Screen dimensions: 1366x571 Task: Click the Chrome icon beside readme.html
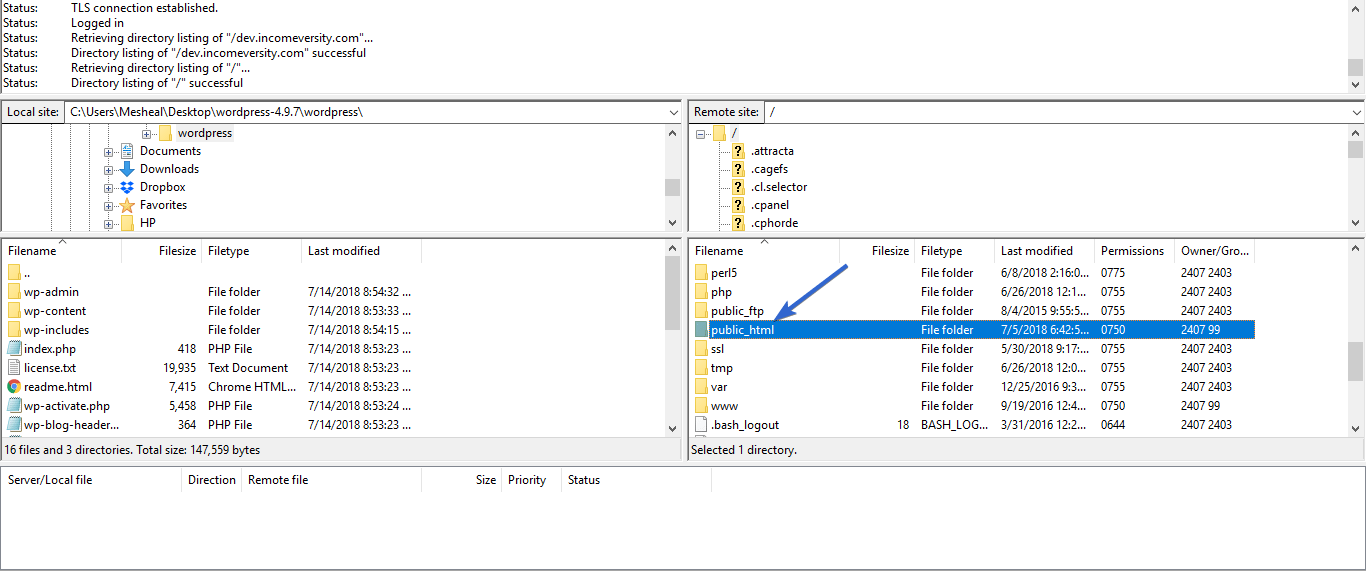coord(14,387)
